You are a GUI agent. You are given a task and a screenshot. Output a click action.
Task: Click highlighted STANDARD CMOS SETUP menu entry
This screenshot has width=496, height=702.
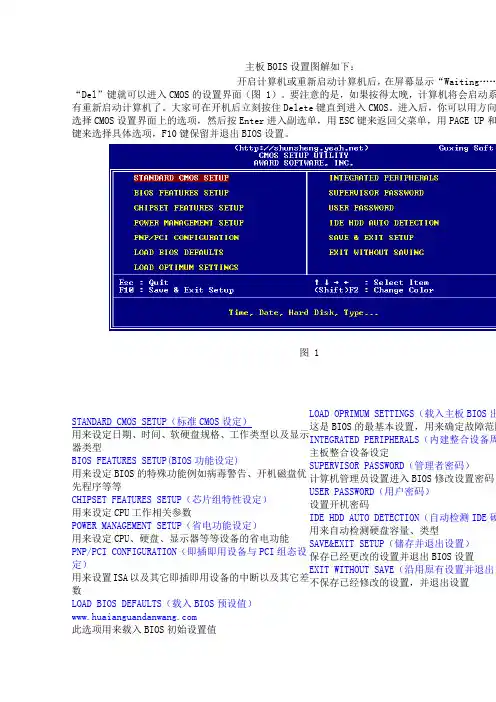coord(181,178)
